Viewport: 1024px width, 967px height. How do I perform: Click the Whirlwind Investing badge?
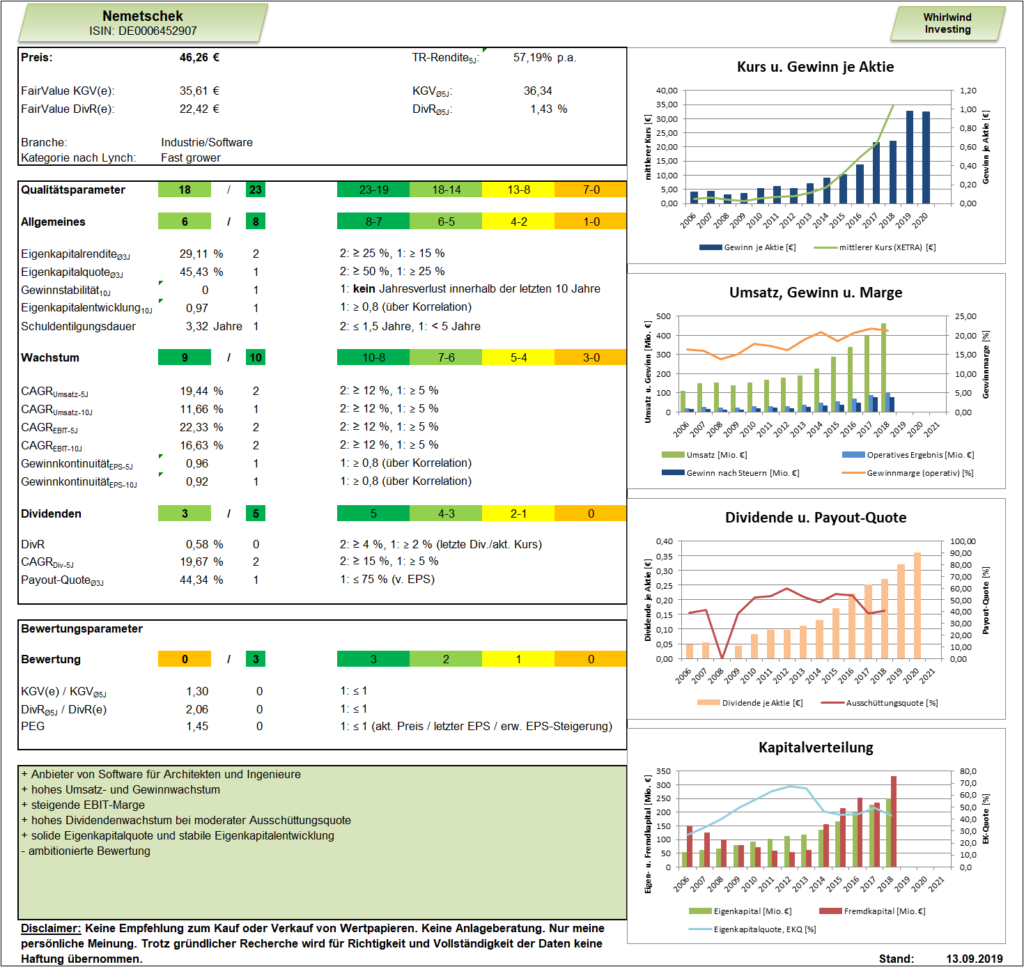[x=948, y=24]
